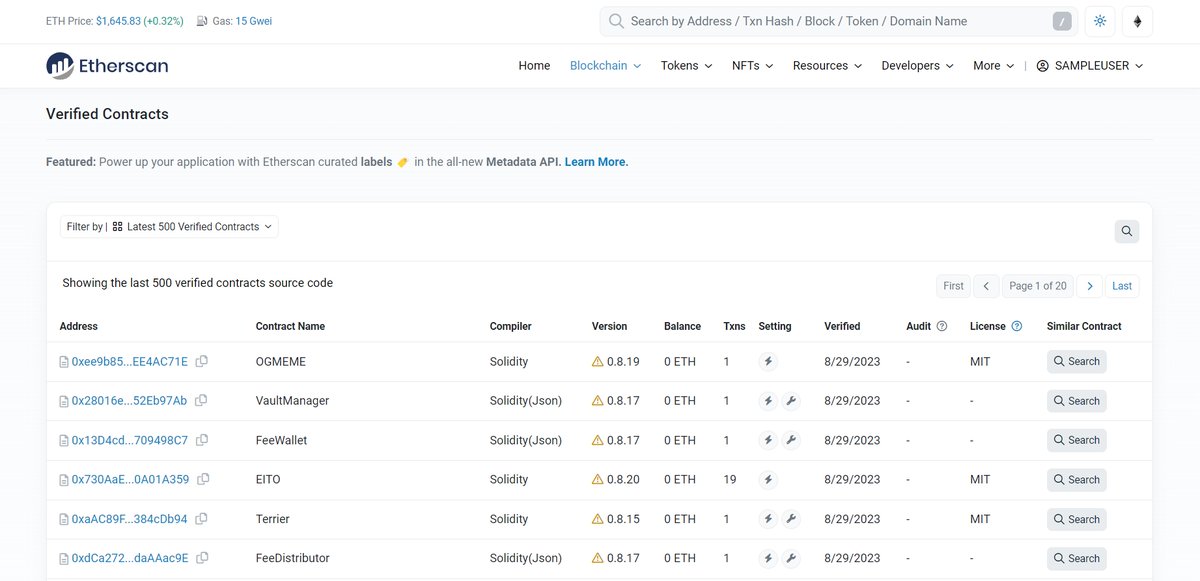
Task: Copy the Terrier contract address
Action: 200,519
